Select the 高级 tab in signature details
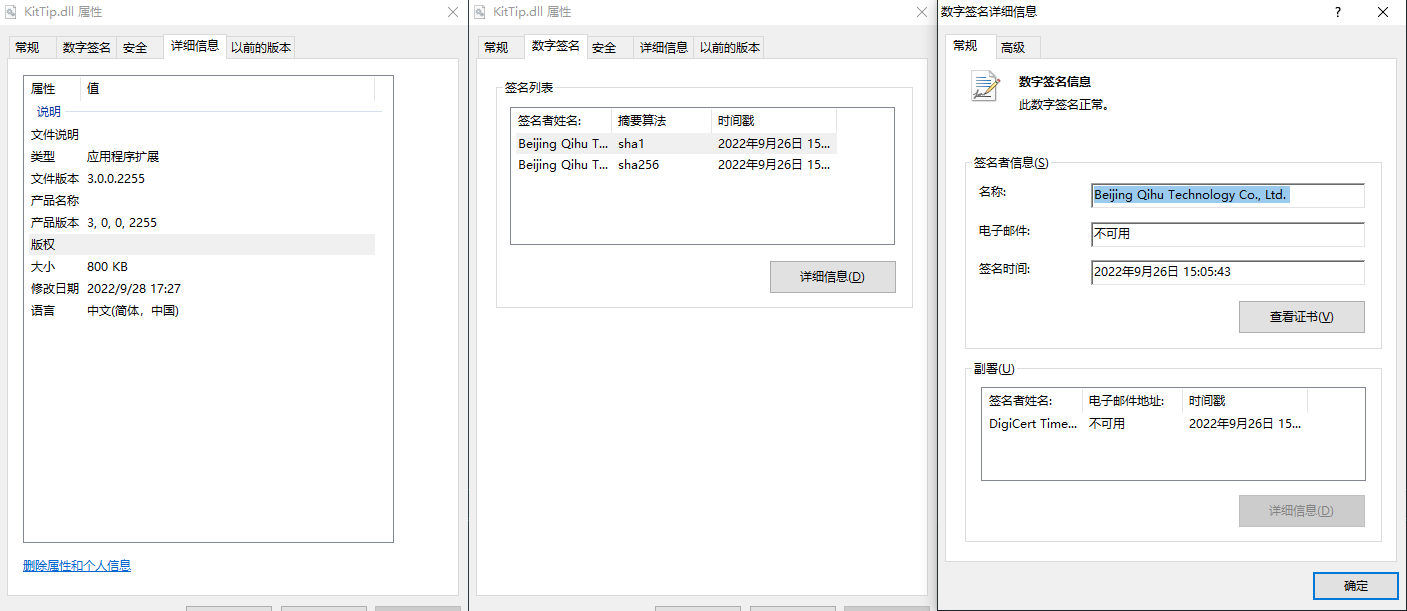 [x=1012, y=47]
